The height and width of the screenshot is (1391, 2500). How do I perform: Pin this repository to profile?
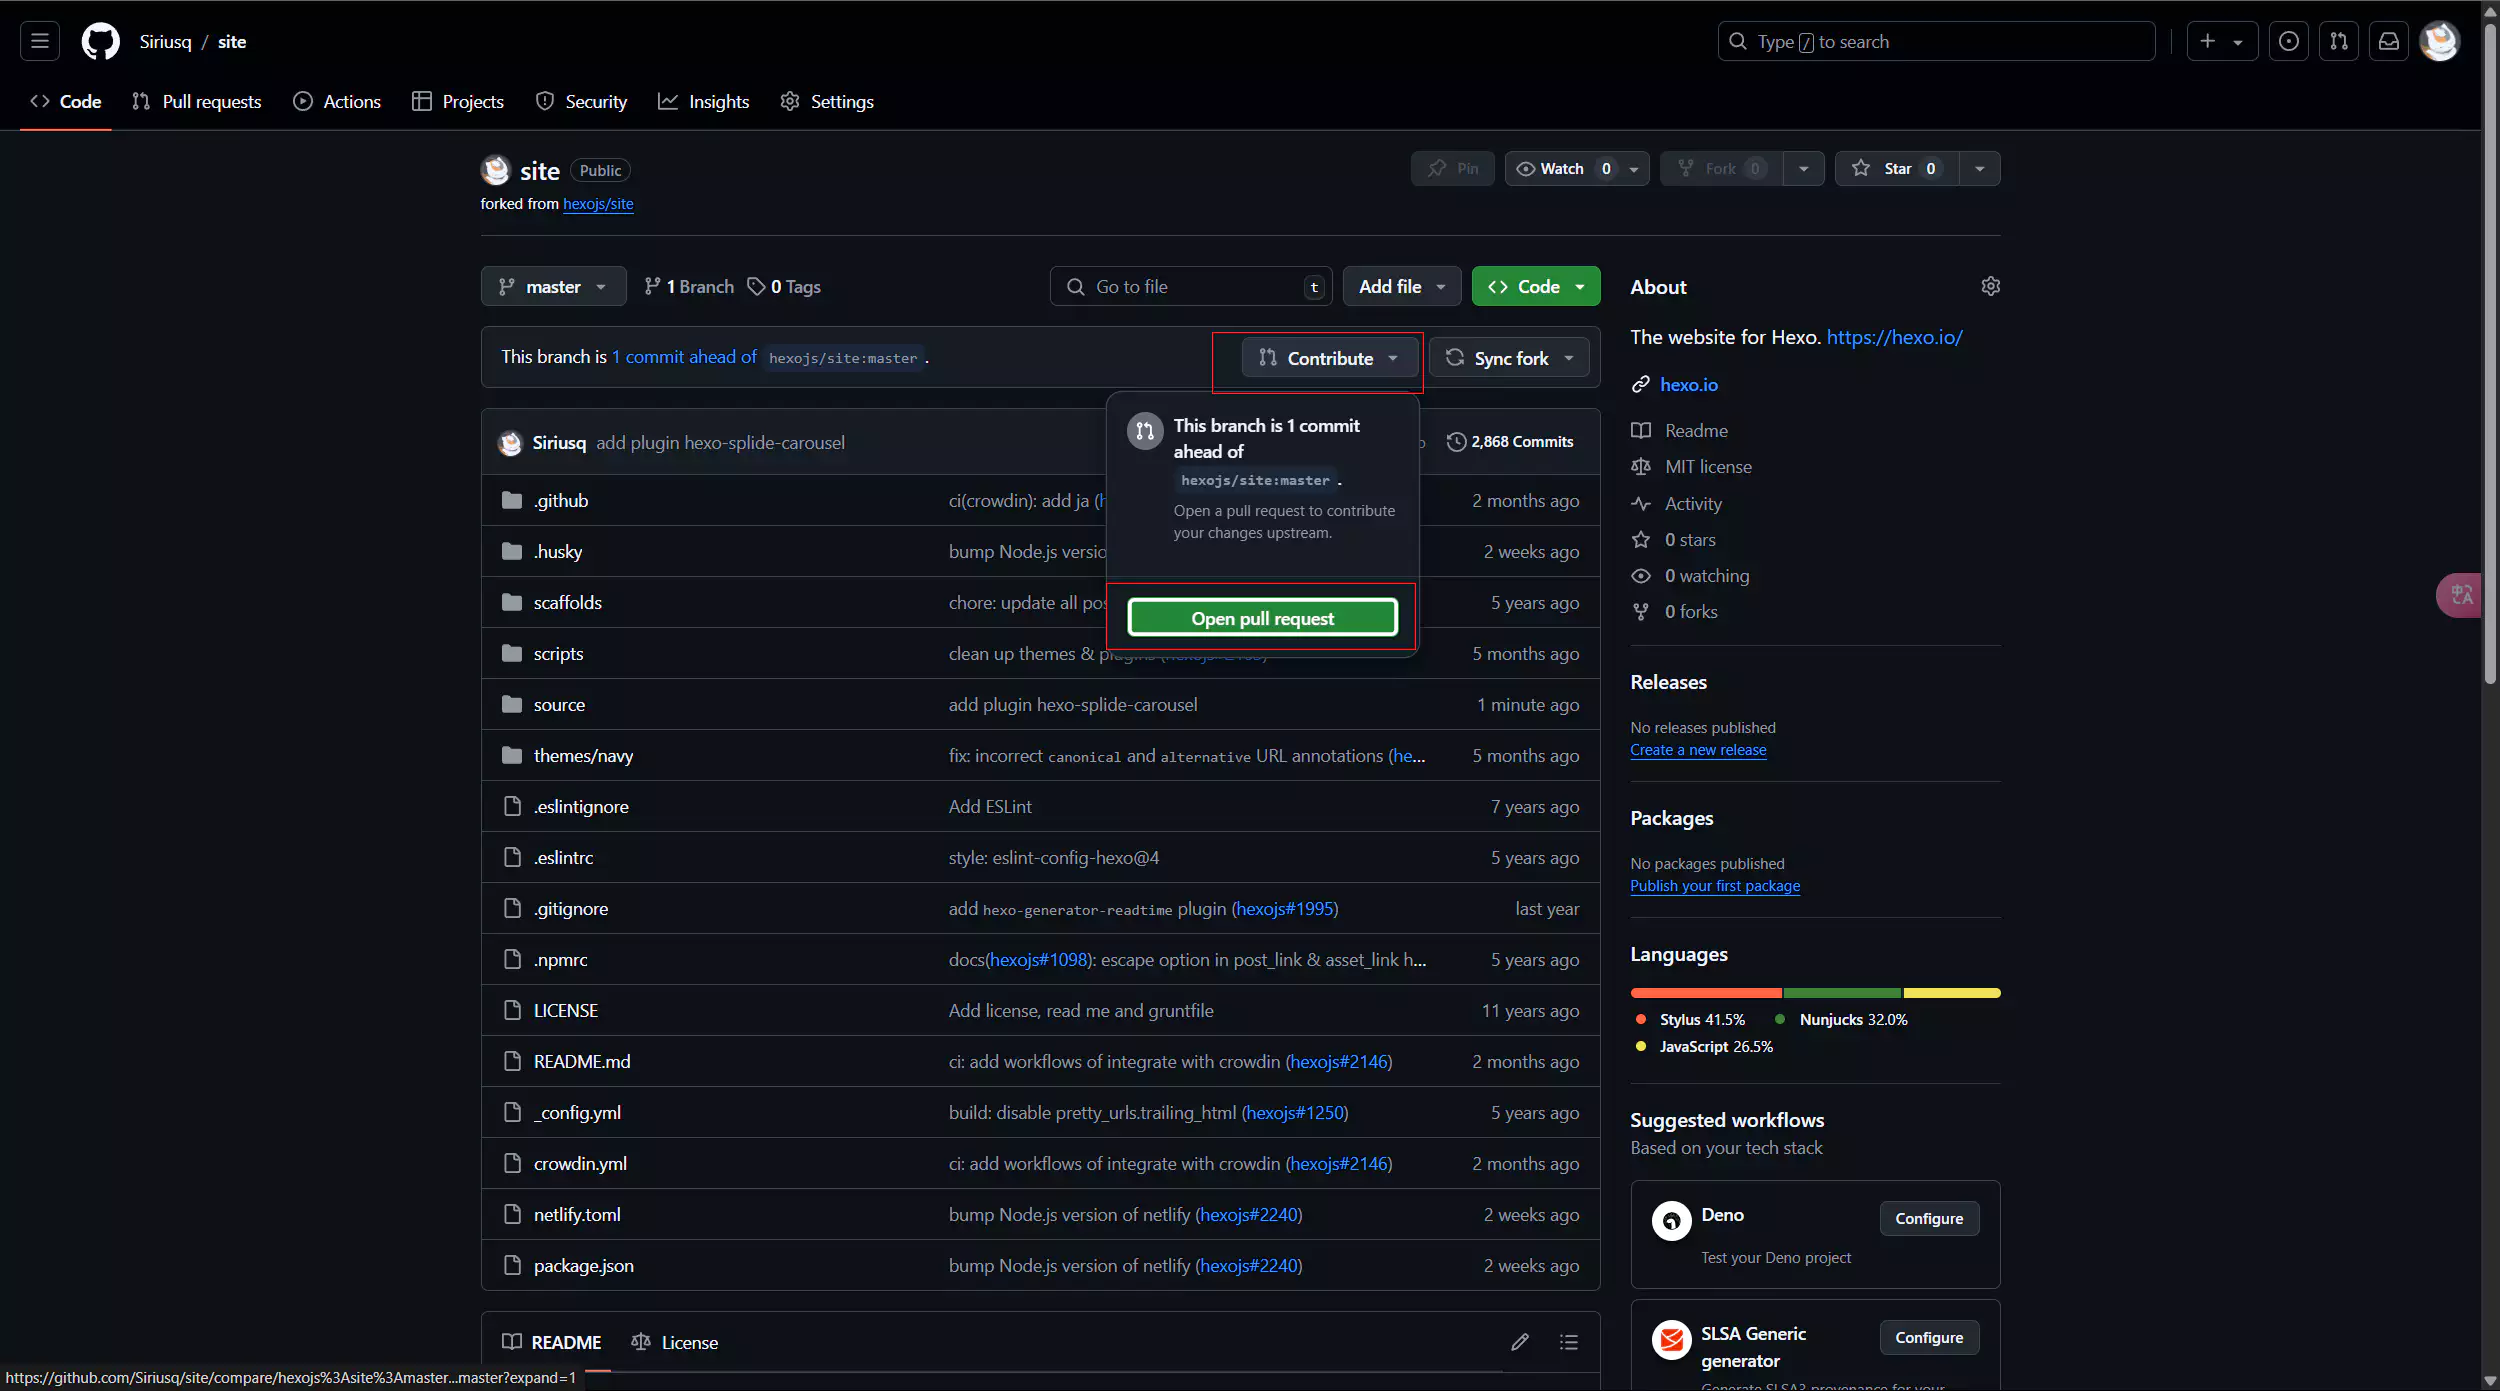(x=1452, y=169)
